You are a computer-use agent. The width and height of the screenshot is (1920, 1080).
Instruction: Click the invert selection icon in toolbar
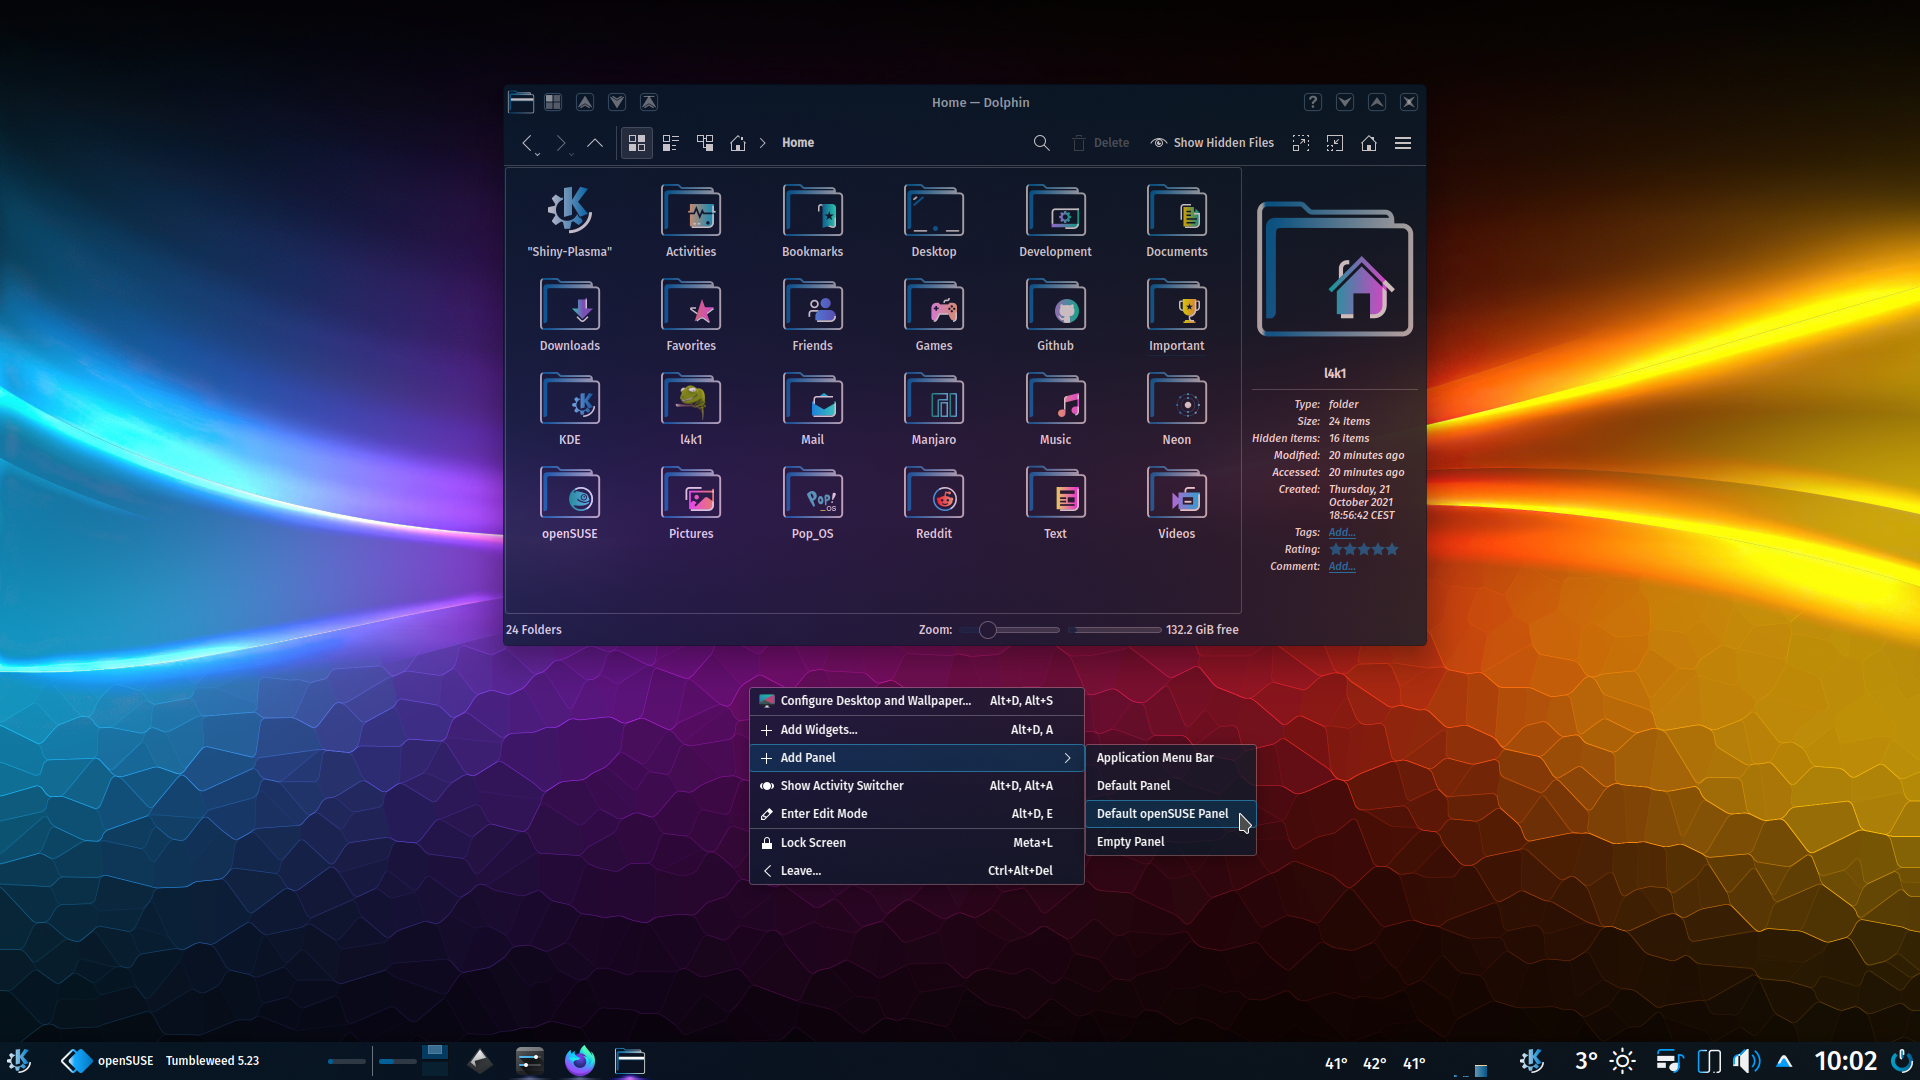(x=1335, y=143)
